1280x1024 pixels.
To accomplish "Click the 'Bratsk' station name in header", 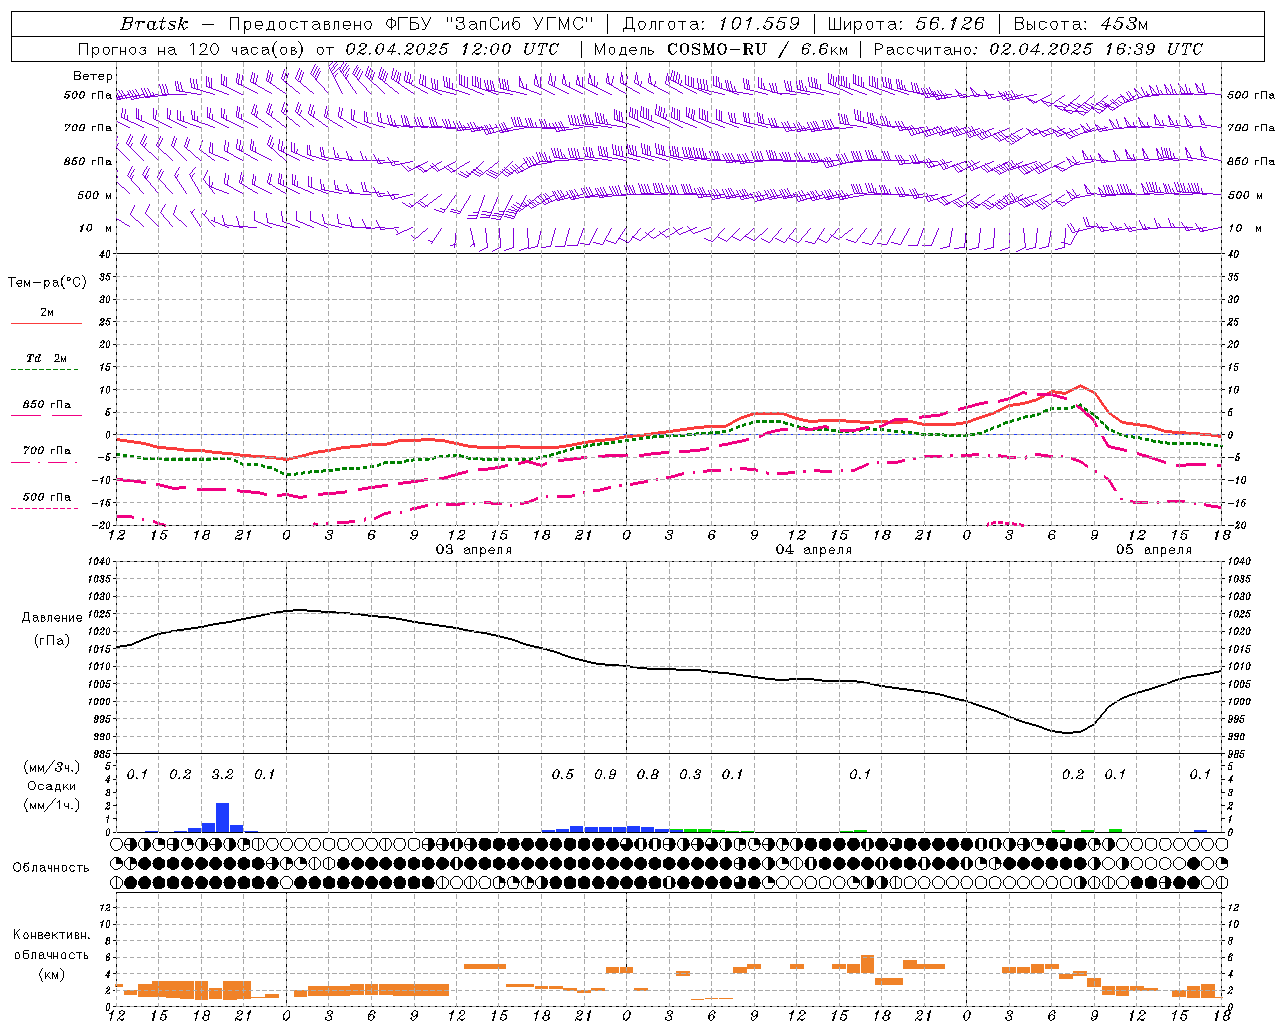I will [156, 24].
